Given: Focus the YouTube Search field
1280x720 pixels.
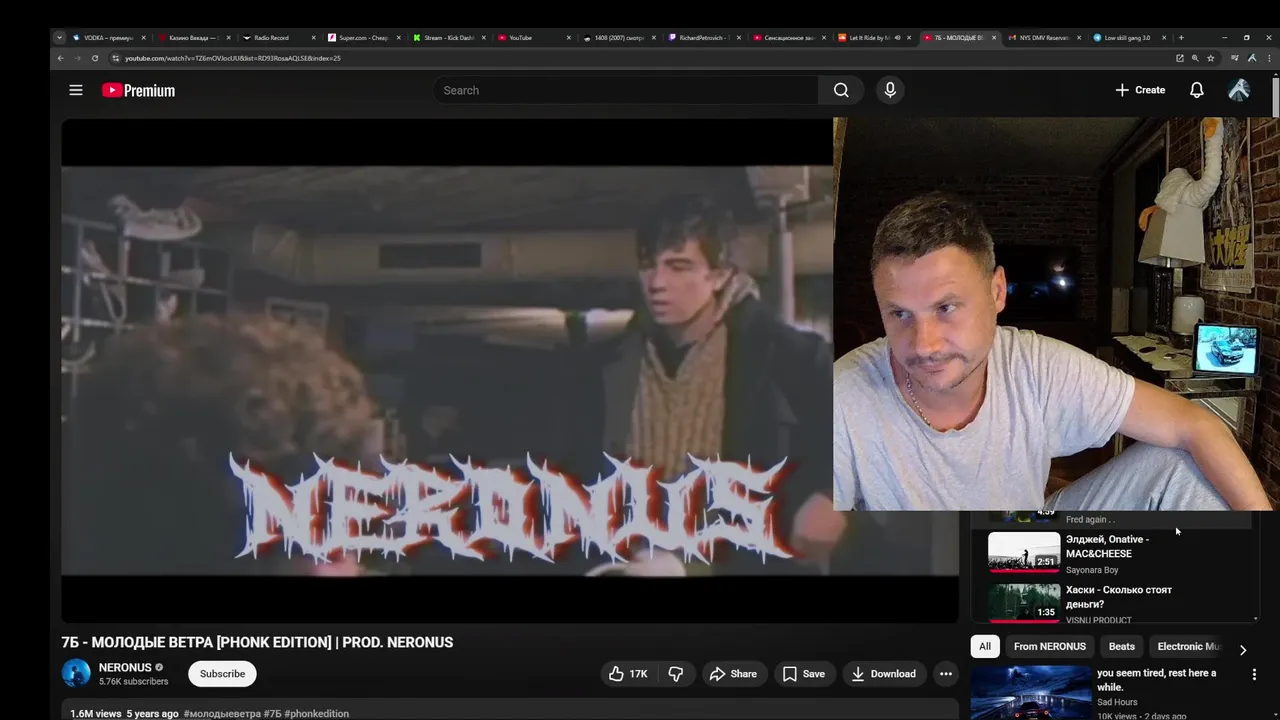Looking at the screenshot, I should (x=627, y=90).
